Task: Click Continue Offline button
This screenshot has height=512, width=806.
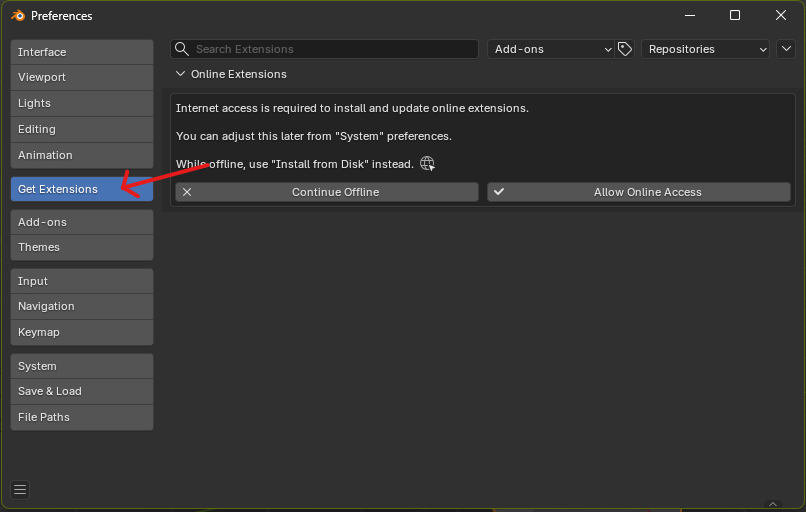Action: (x=325, y=192)
